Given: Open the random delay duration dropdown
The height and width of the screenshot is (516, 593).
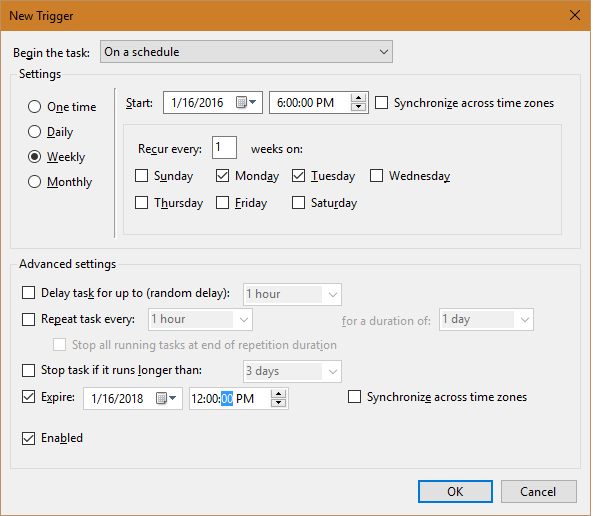Looking at the screenshot, I should click(x=292, y=294).
